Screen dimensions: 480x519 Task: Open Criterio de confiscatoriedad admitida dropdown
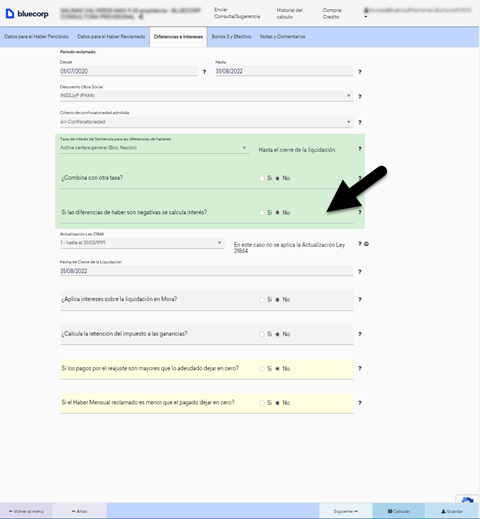206,122
